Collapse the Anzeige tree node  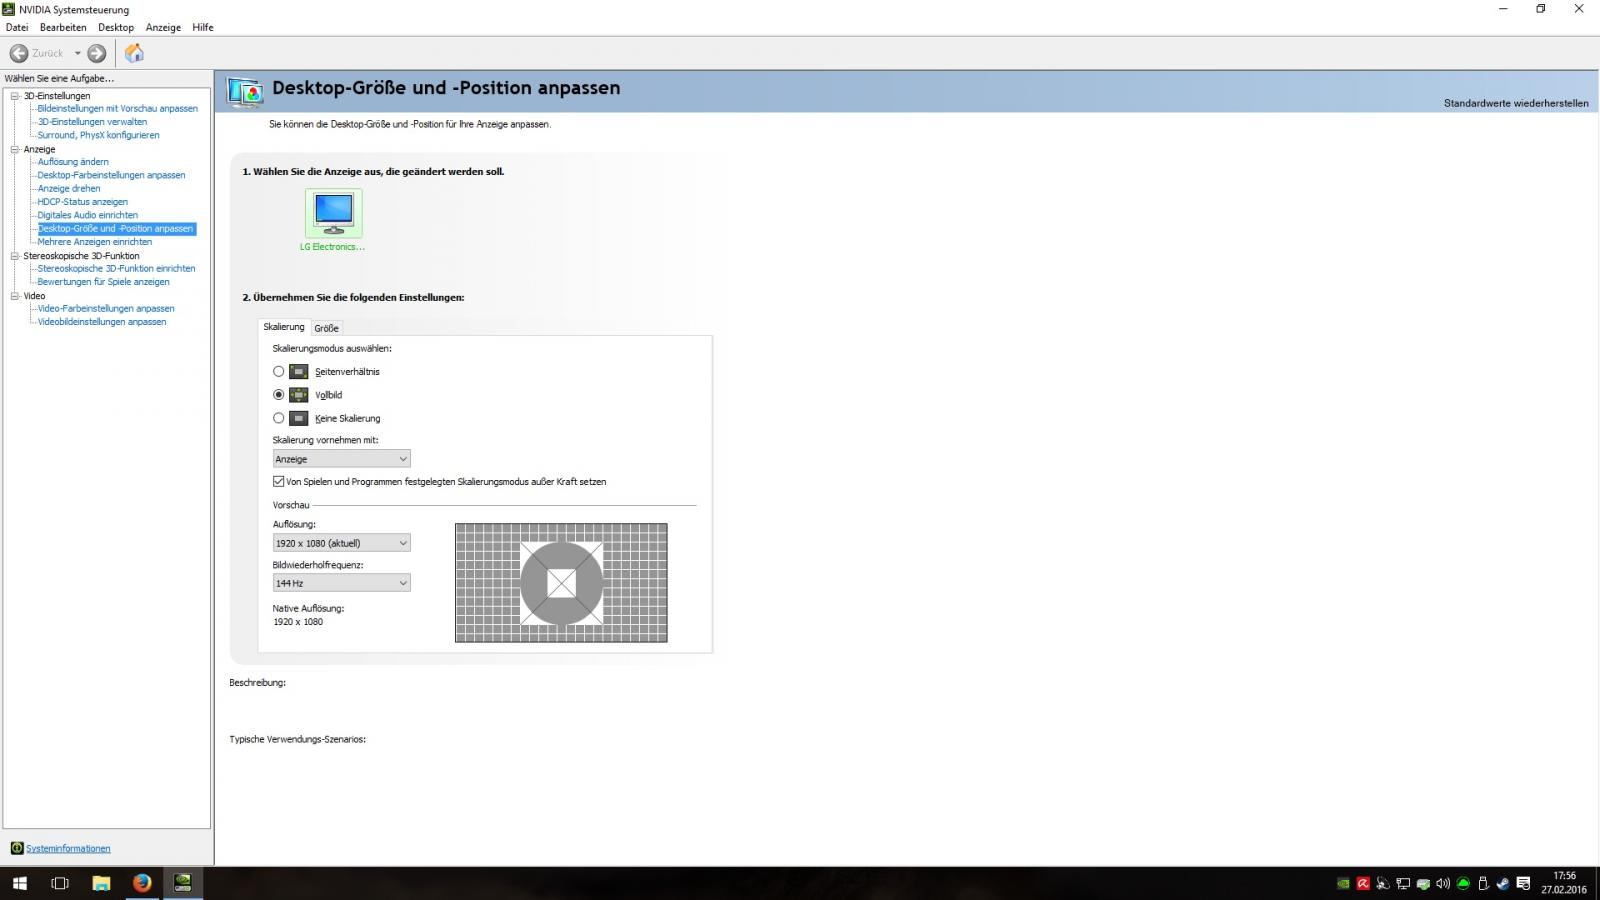click(x=15, y=149)
